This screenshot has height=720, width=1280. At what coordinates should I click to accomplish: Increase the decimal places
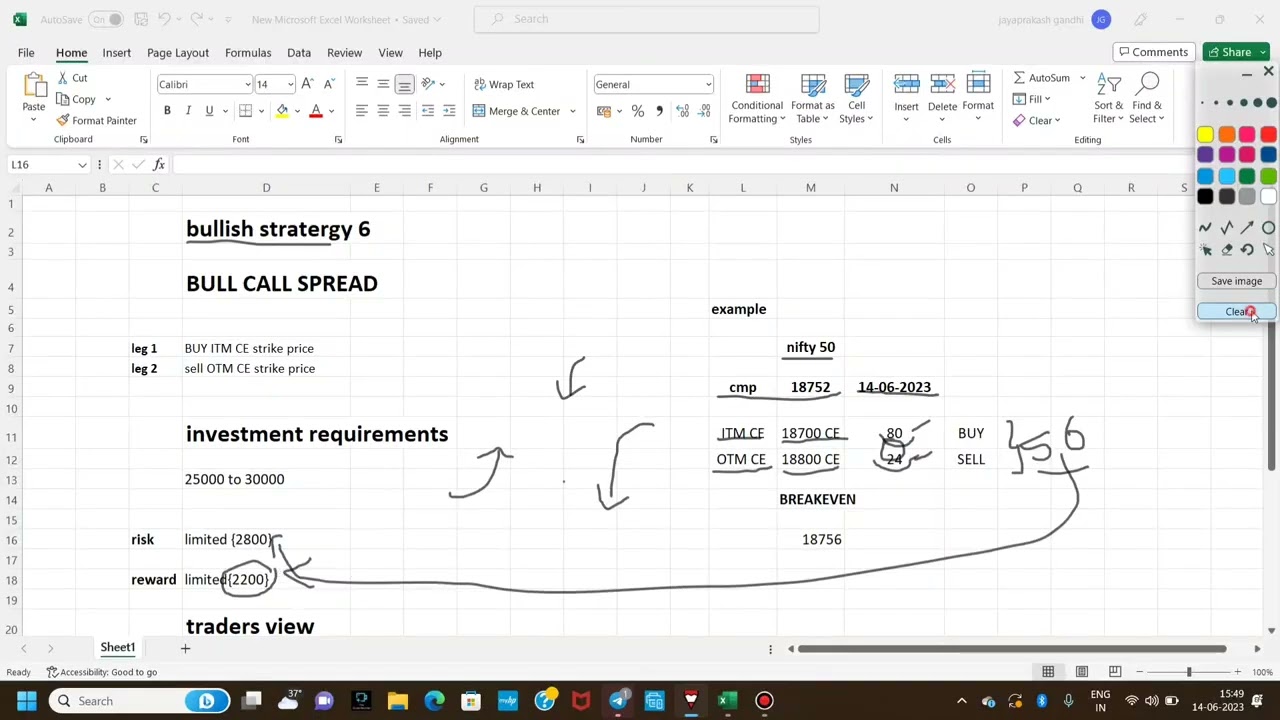682,111
